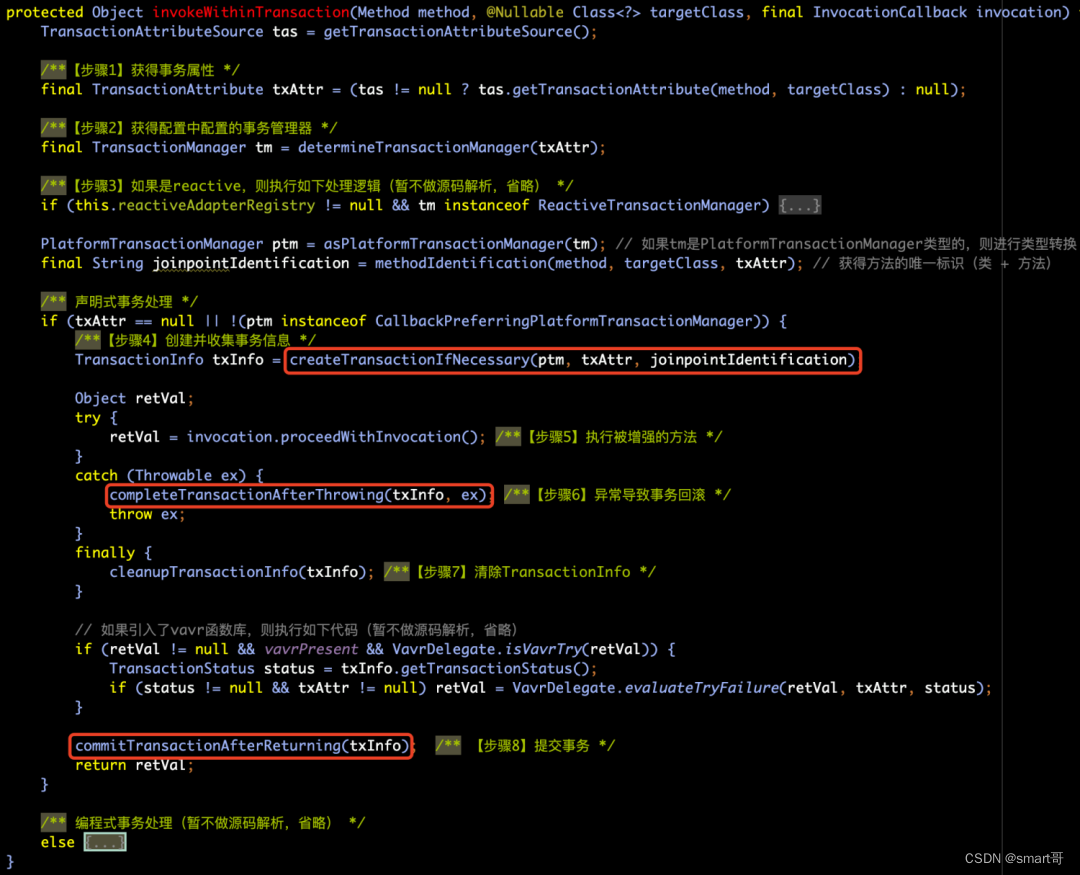This screenshot has width=1080, height=875.
Task: Click vavrPresent italic field
Action: (x=311, y=649)
